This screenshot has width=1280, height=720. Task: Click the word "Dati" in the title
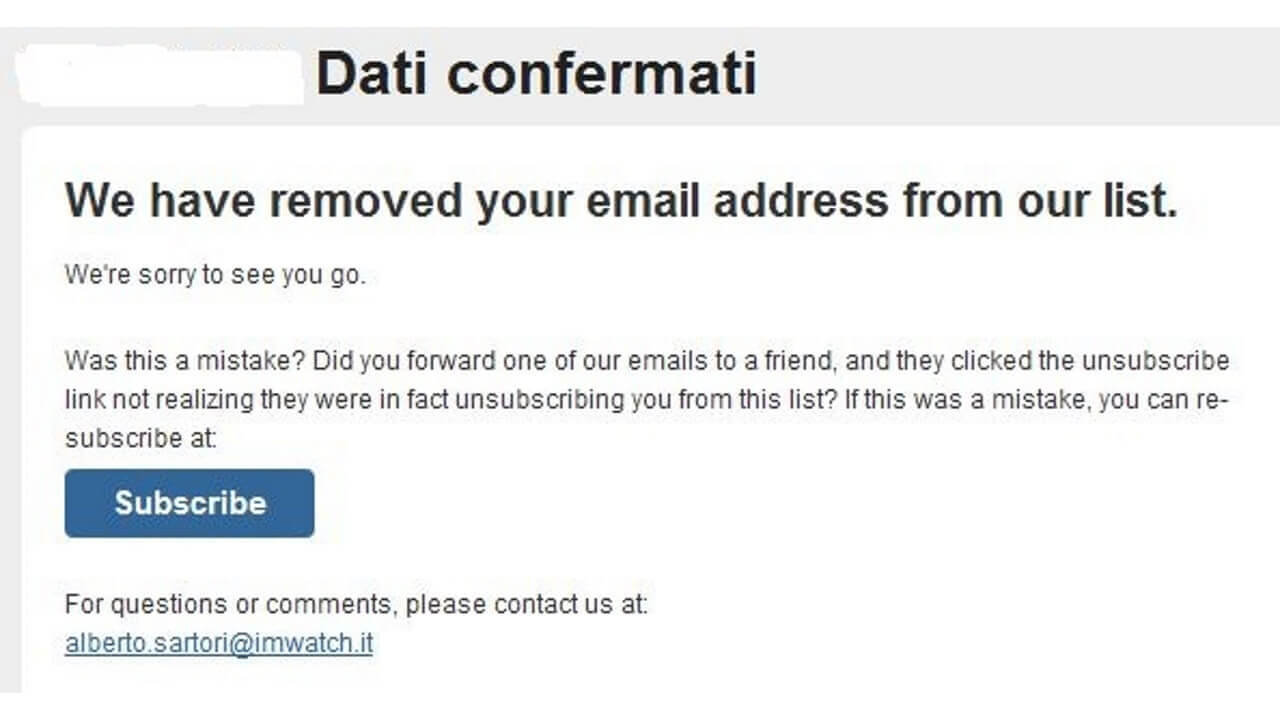click(x=373, y=74)
